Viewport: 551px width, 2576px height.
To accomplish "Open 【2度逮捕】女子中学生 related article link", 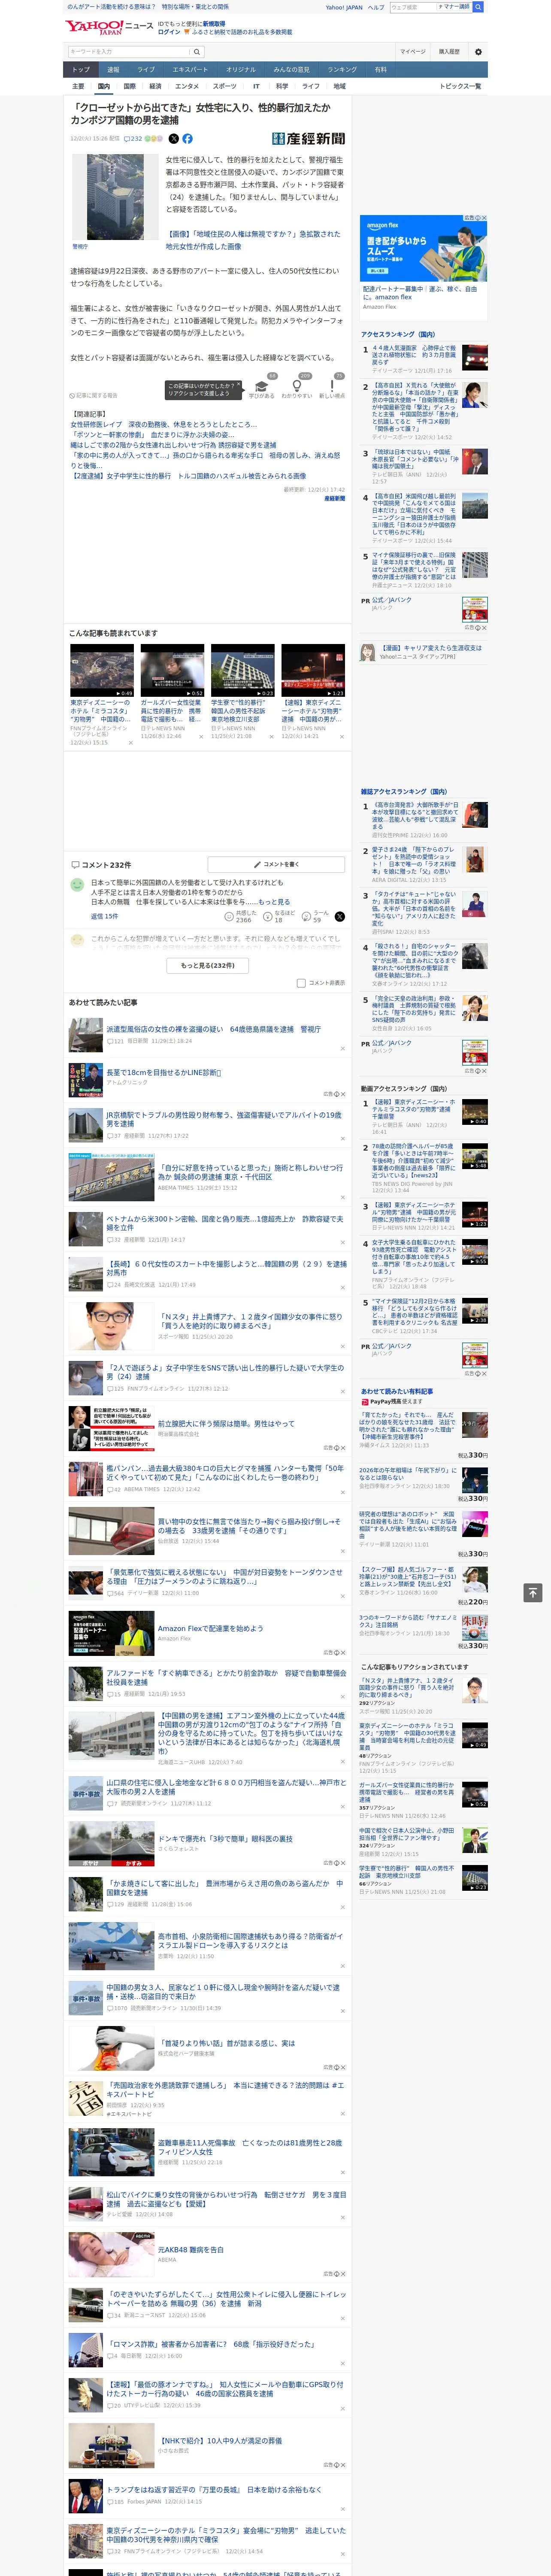I will 188,476.
